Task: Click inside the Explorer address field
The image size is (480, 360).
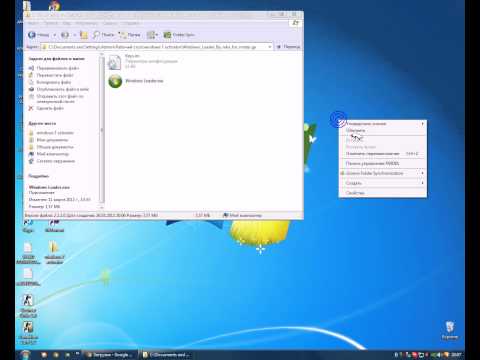Action: (157, 47)
